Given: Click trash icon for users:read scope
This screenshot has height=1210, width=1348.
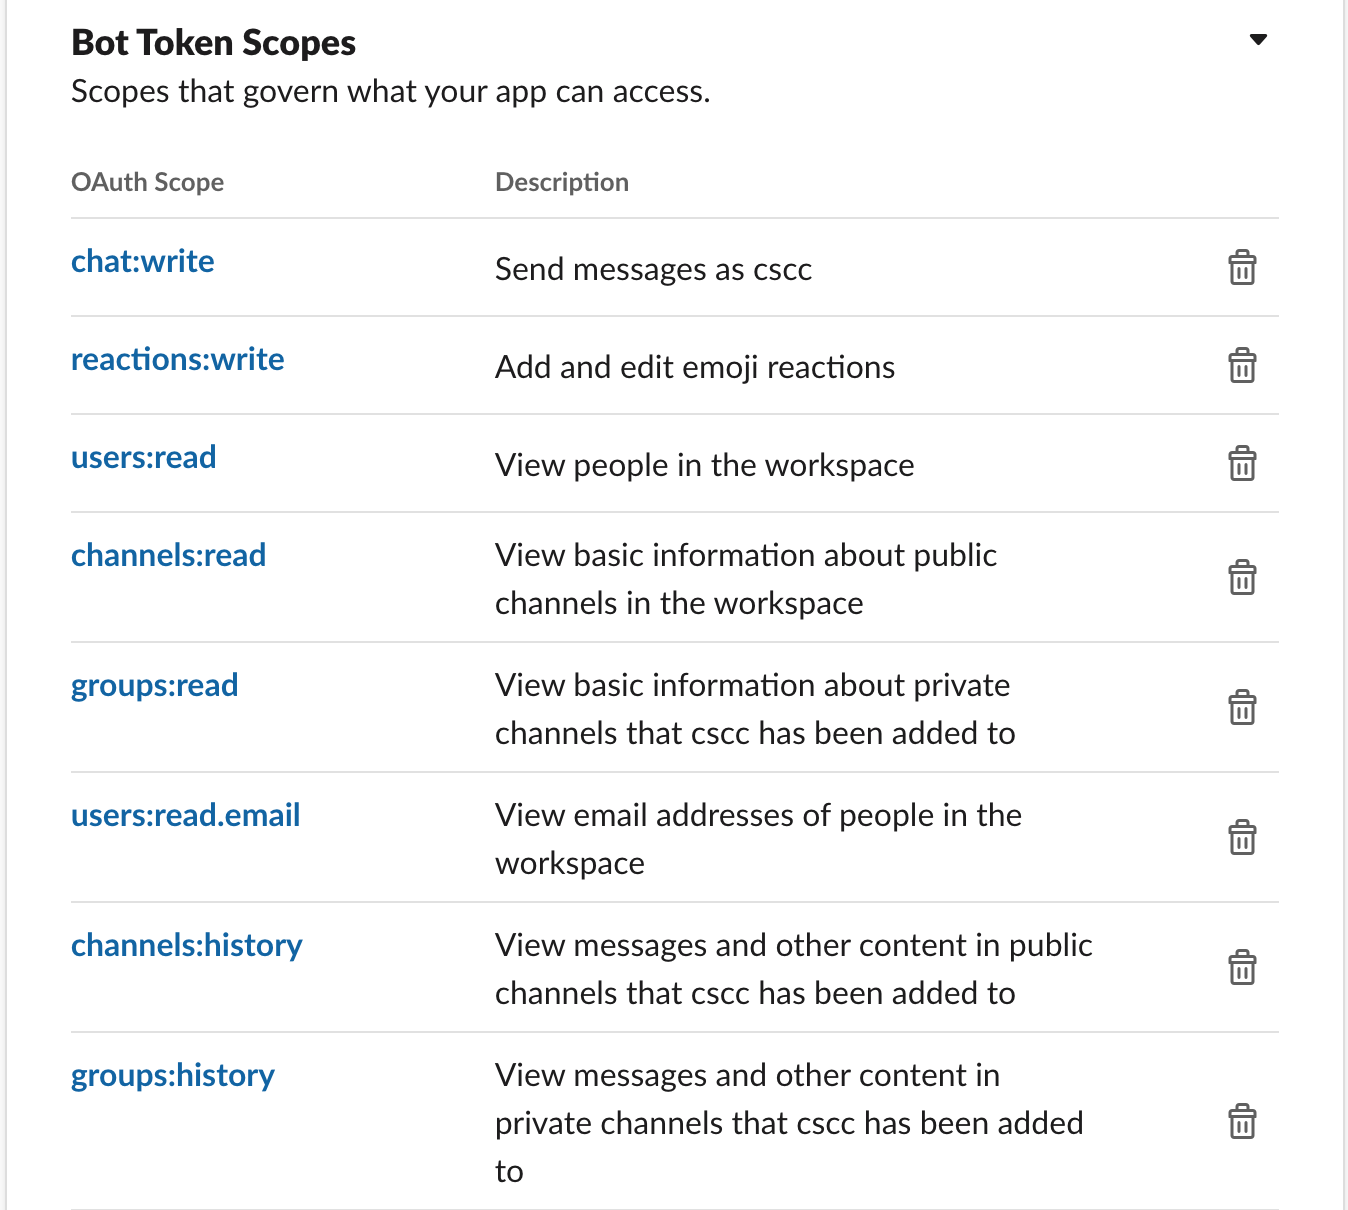Looking at the screenshot, I should pos(1242,464).
